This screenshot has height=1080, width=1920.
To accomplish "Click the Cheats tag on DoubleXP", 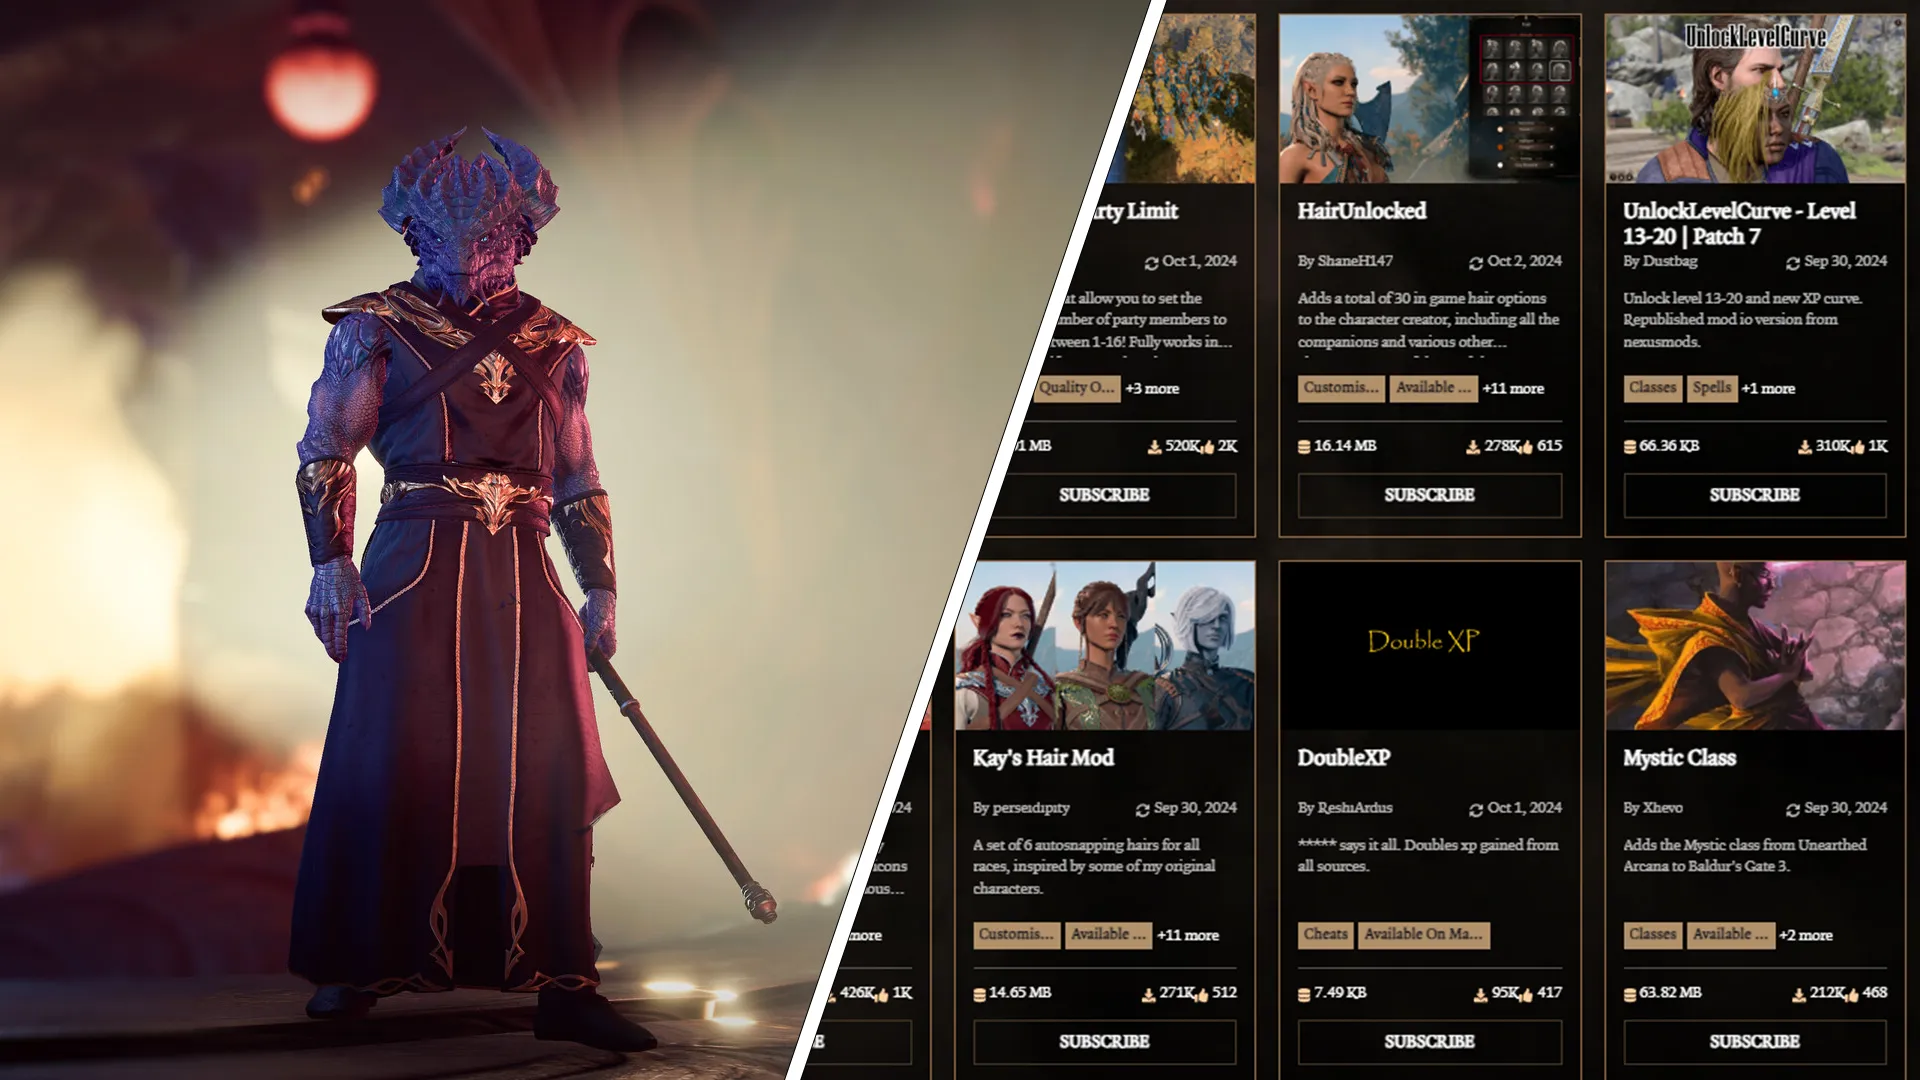I will click(1325, 935).
